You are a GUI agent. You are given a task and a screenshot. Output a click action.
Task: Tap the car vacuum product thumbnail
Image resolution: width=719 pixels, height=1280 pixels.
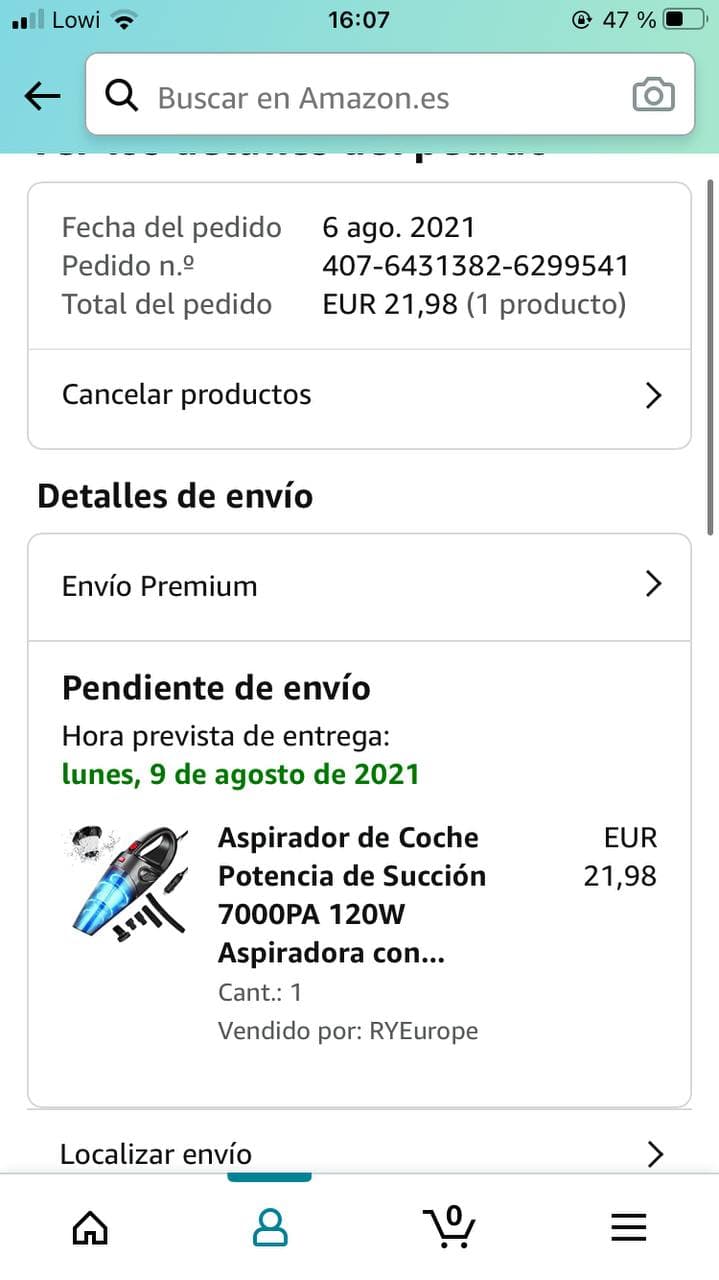tap(124, 879)
